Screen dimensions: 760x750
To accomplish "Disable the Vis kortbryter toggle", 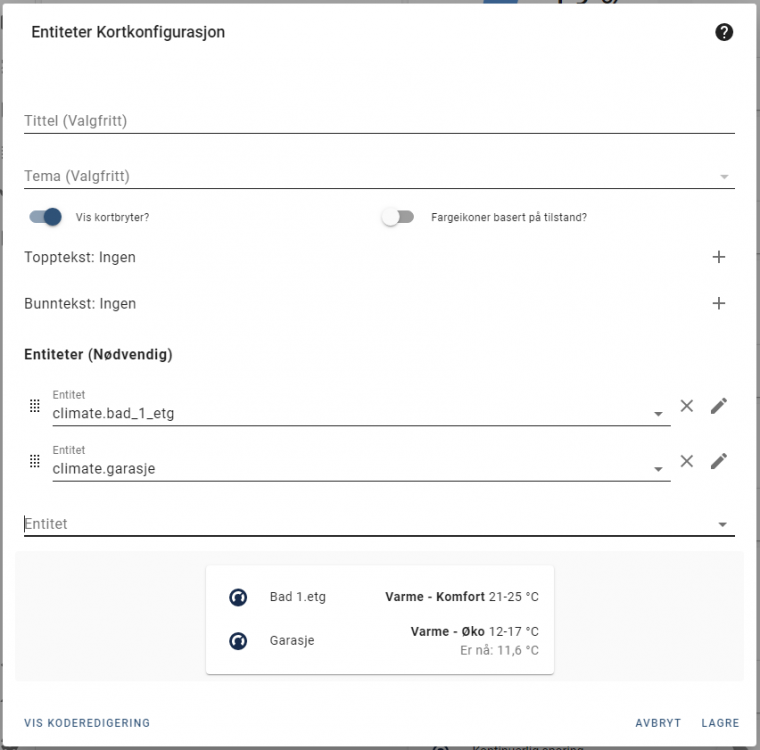I will [x=46, y=217].
